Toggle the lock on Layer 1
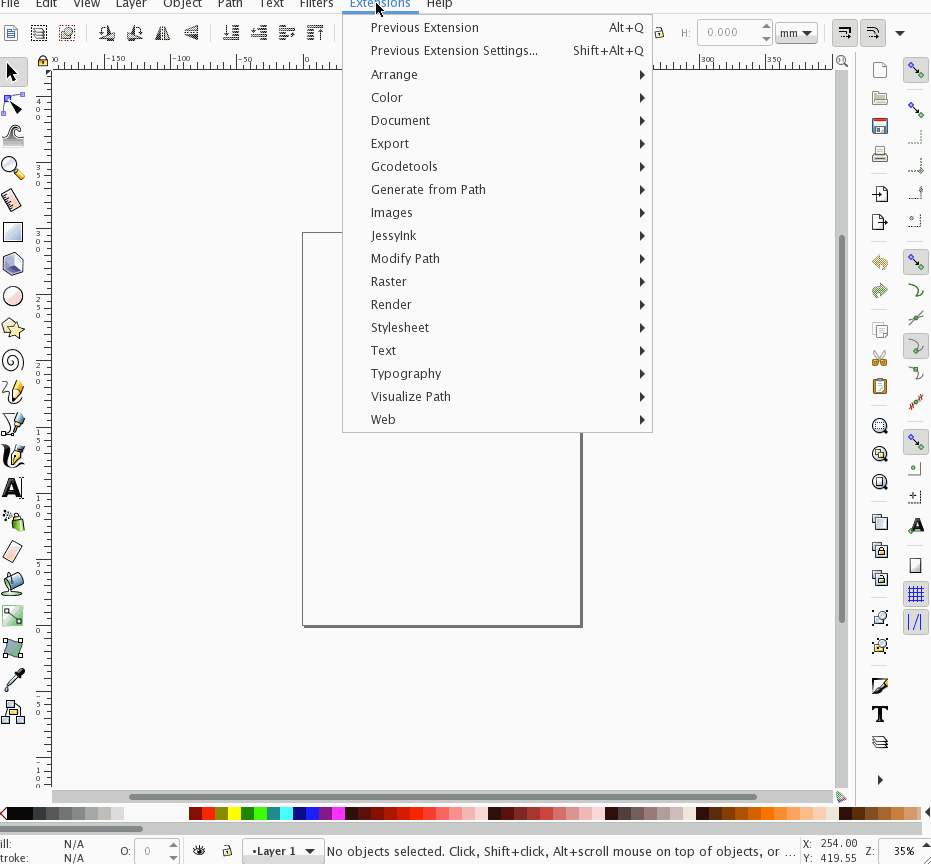The width and height of the screenshot is (931, 864). pos(227,850)
